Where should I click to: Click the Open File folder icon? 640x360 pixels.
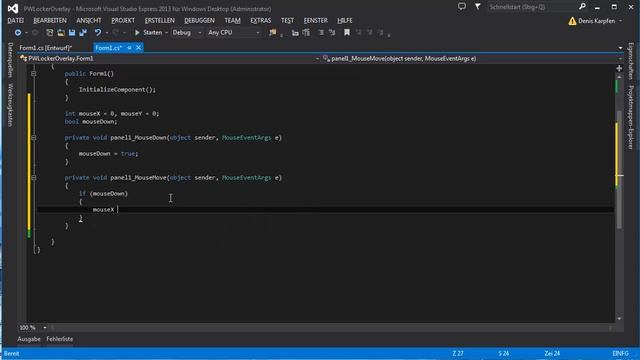point(61,33)
